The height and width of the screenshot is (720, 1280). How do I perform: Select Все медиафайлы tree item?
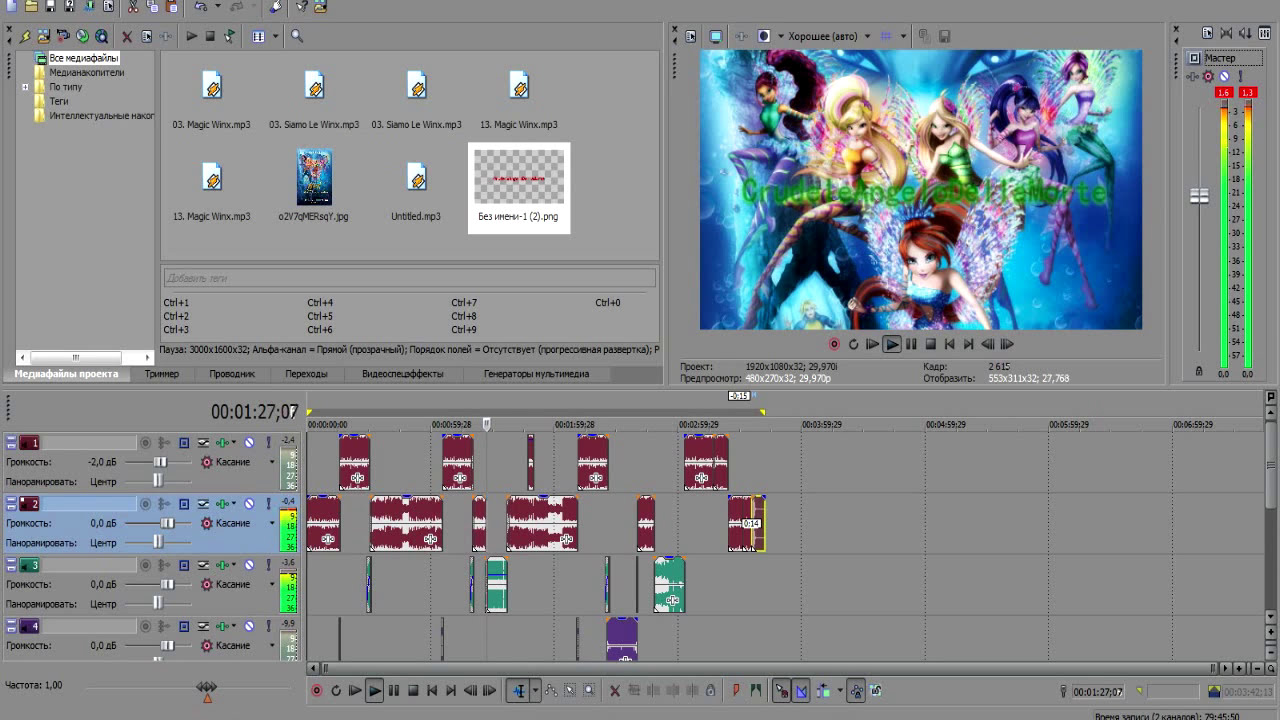pyautogui.click(x=84, y=58)
